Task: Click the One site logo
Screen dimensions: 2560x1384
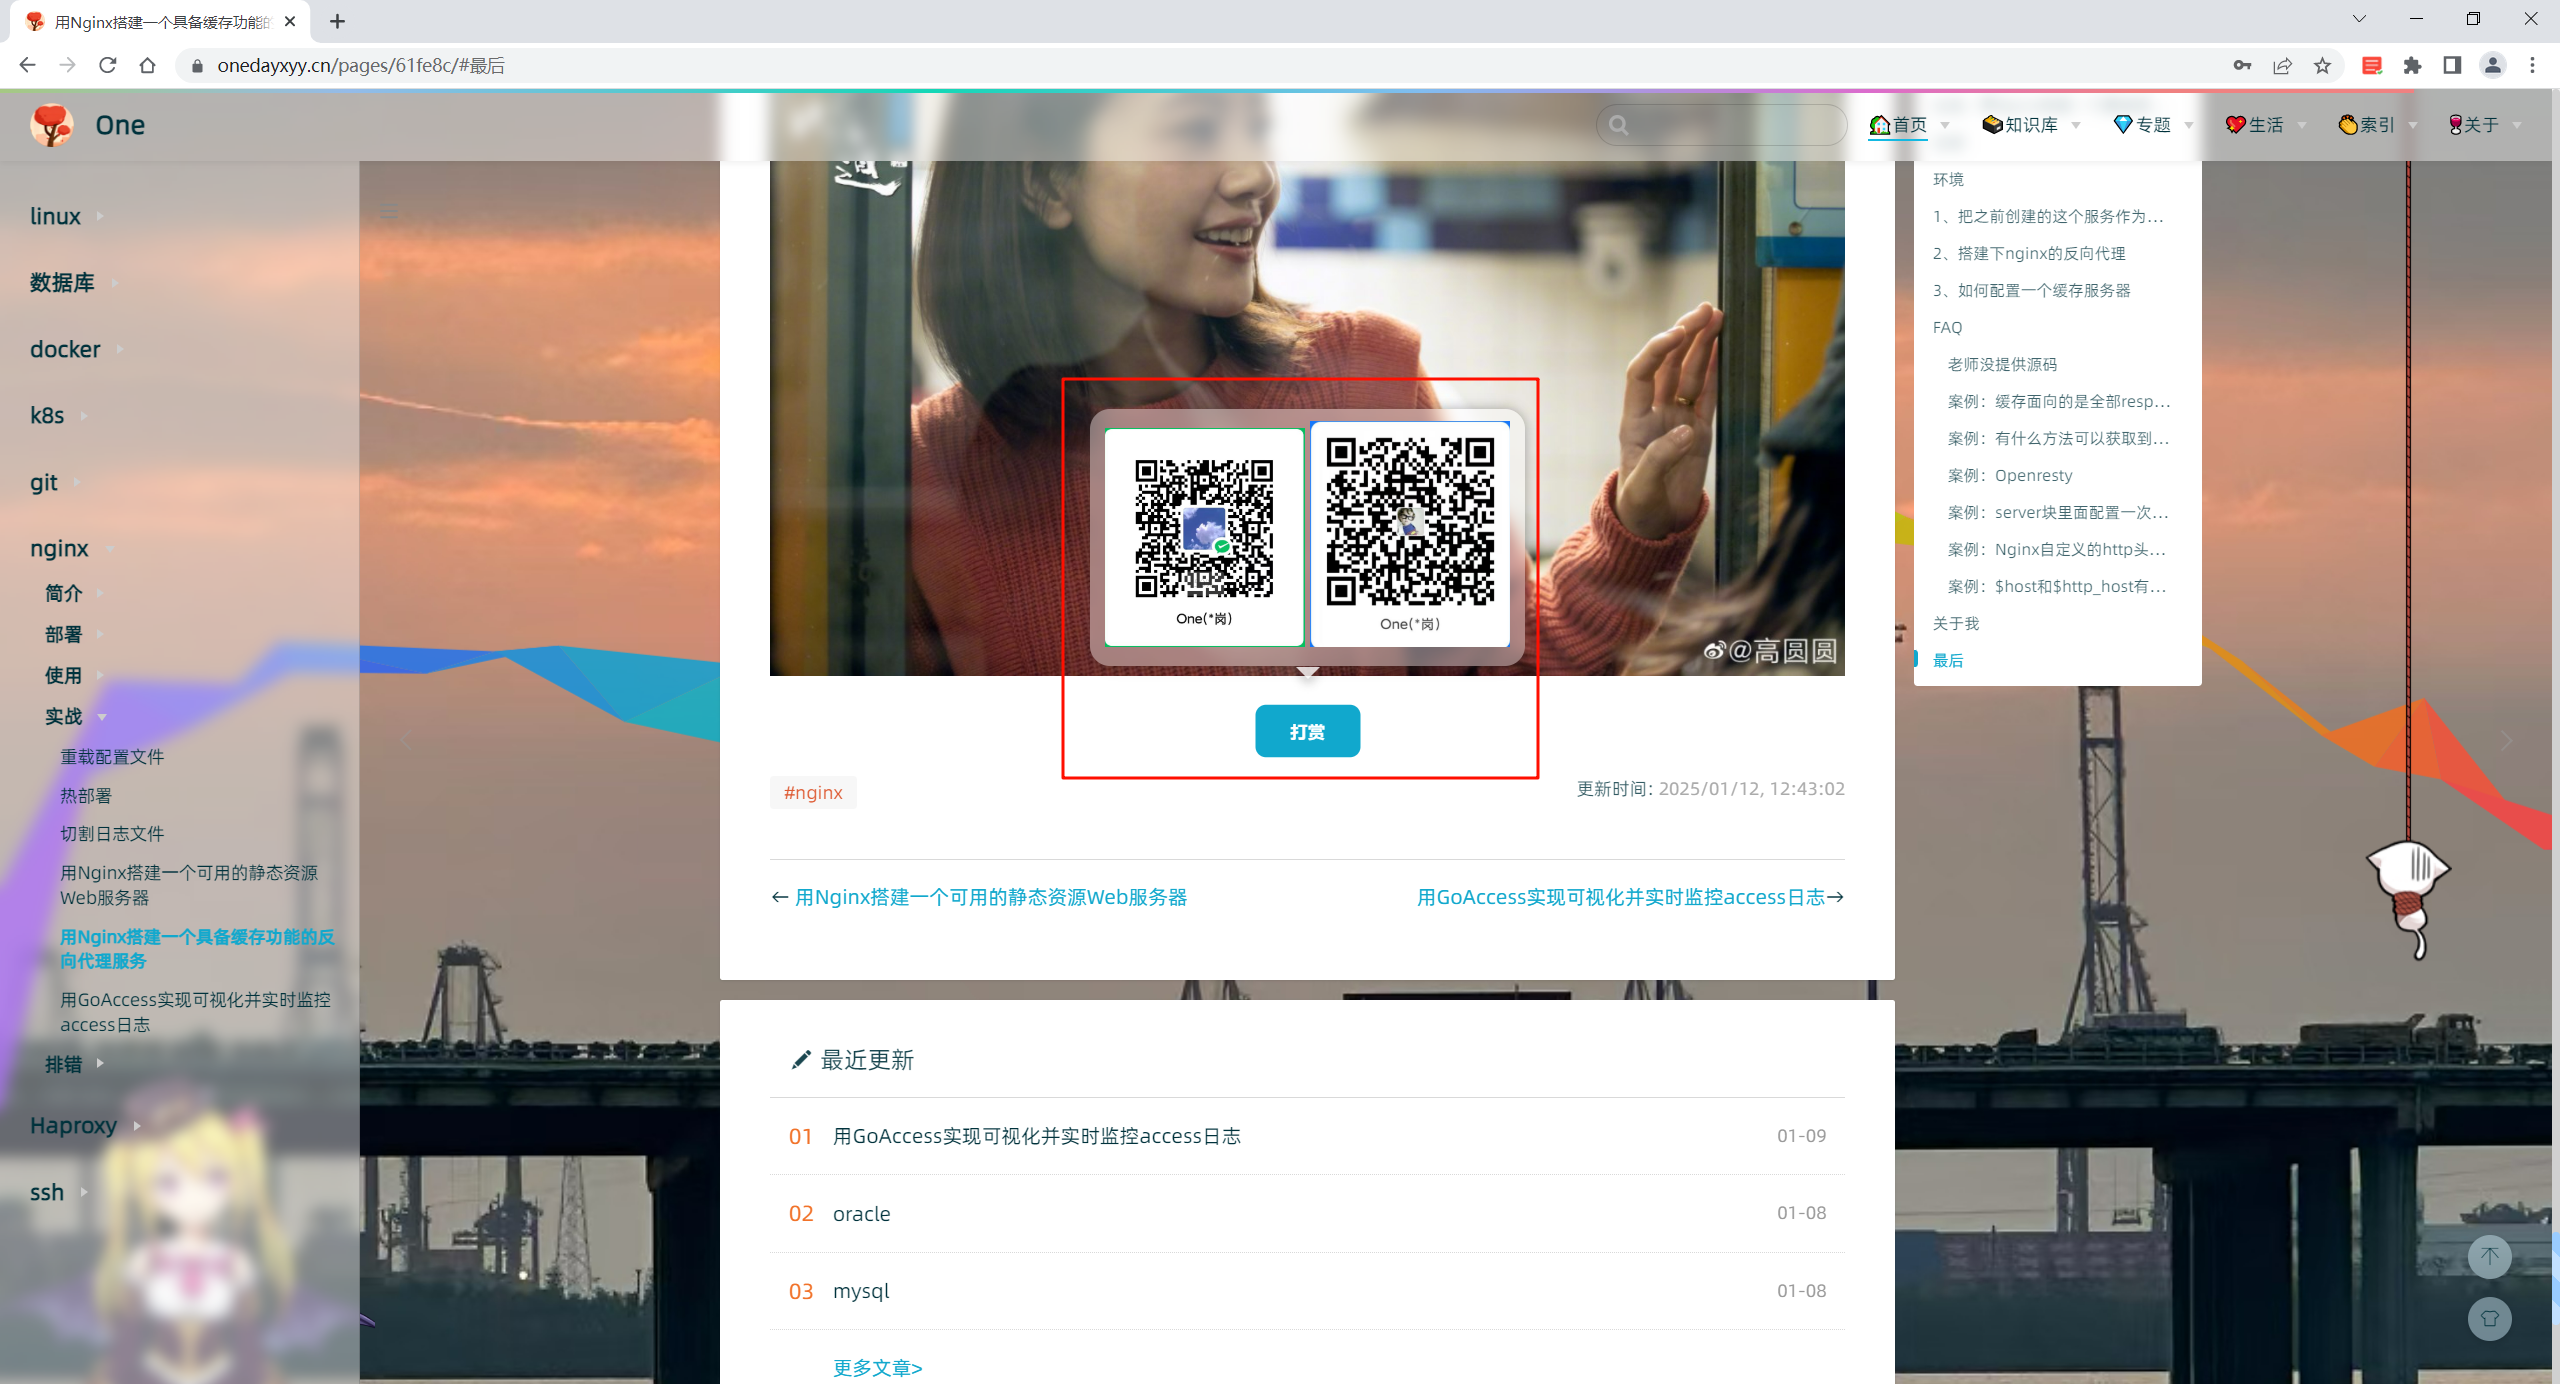Action: [52, 125]
